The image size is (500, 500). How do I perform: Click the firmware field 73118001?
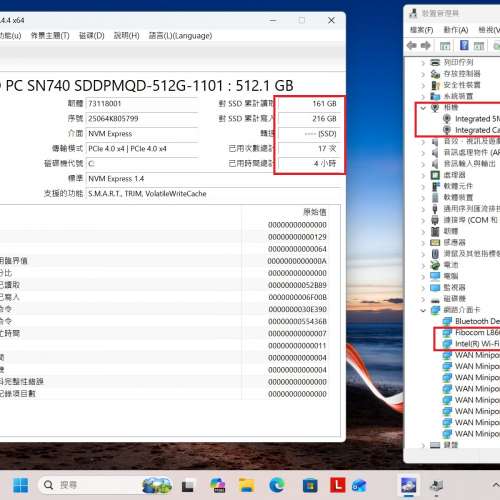142,104
